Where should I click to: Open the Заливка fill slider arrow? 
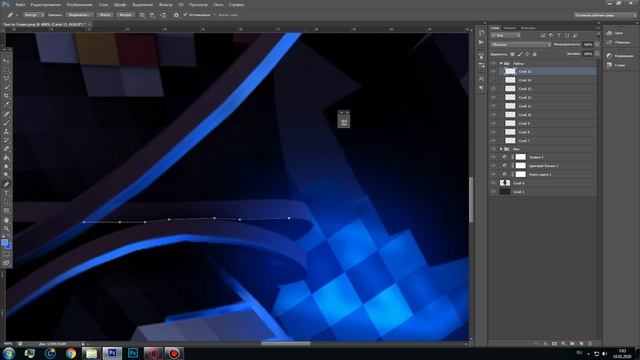(x=597, y=54)
